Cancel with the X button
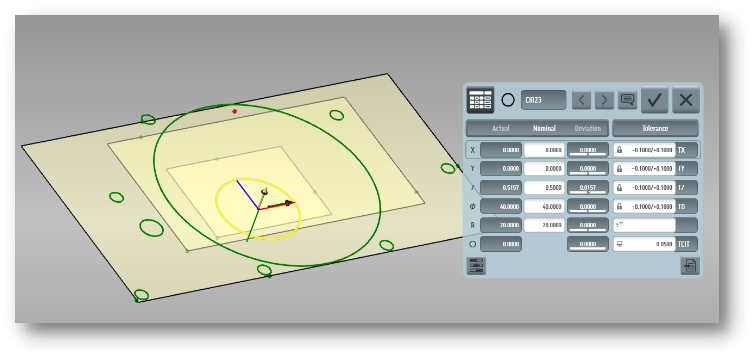Viewport: 756px width, 360px height. (686, 100)
